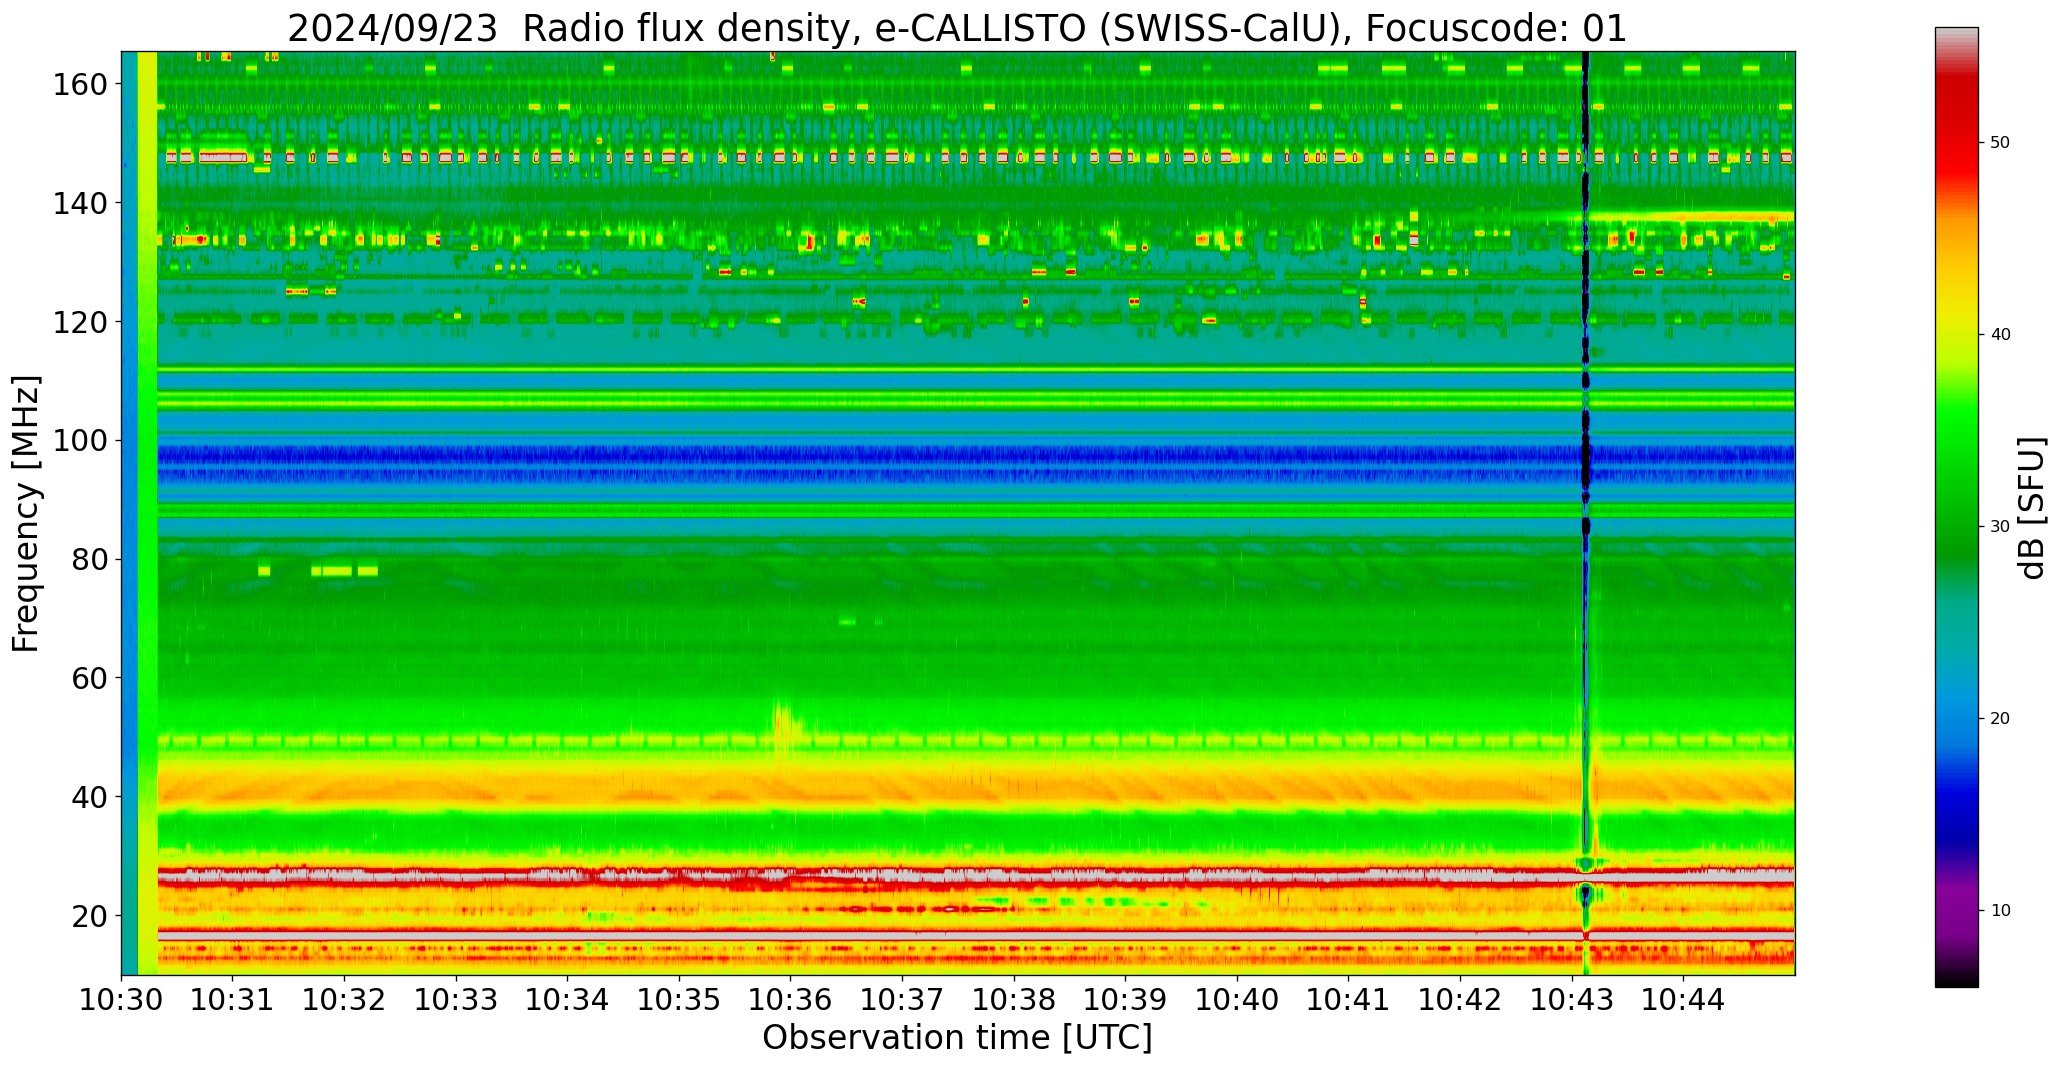
Task: Click the colorbar tick label 20
Action: (2000, 719)
